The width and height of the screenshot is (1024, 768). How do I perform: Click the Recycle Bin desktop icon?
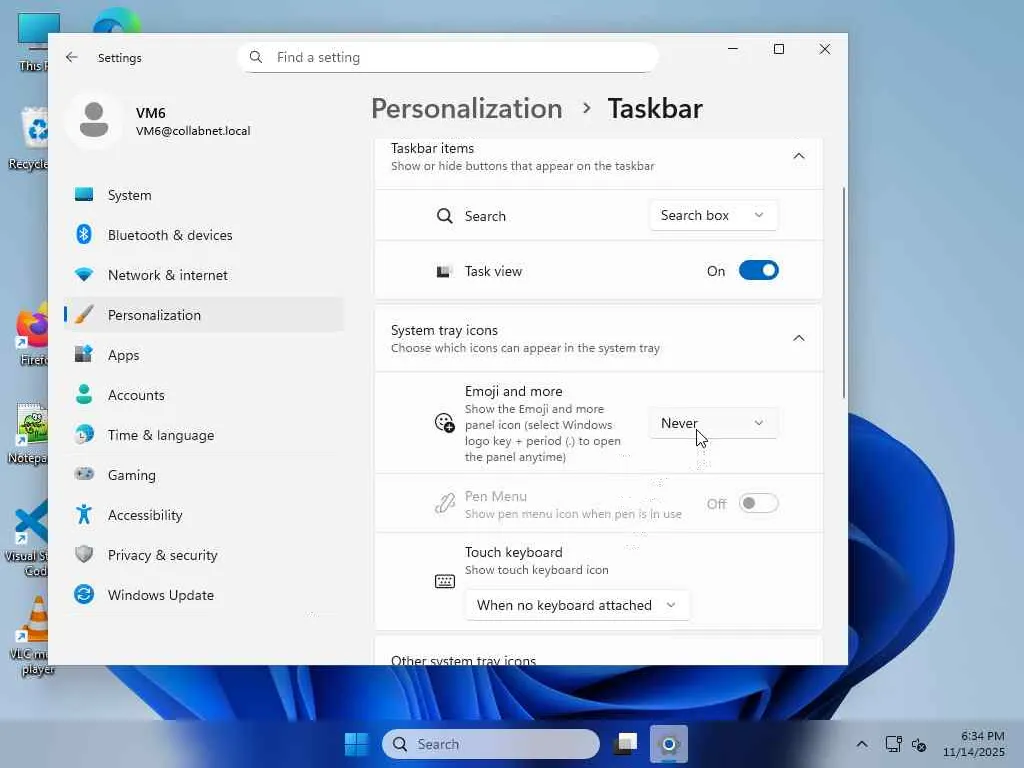pos(29,137)
